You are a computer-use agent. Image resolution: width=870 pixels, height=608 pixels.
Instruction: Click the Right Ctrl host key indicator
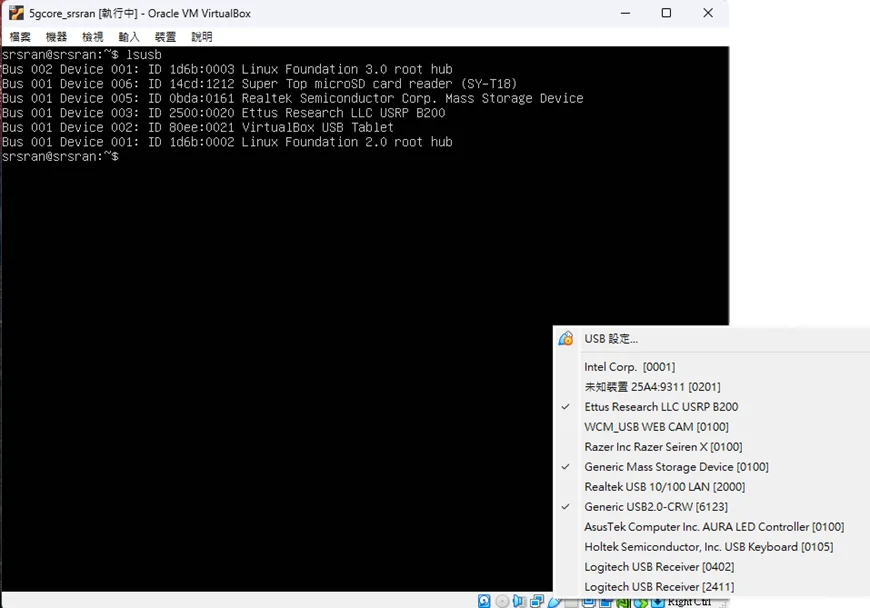point(689,602)
